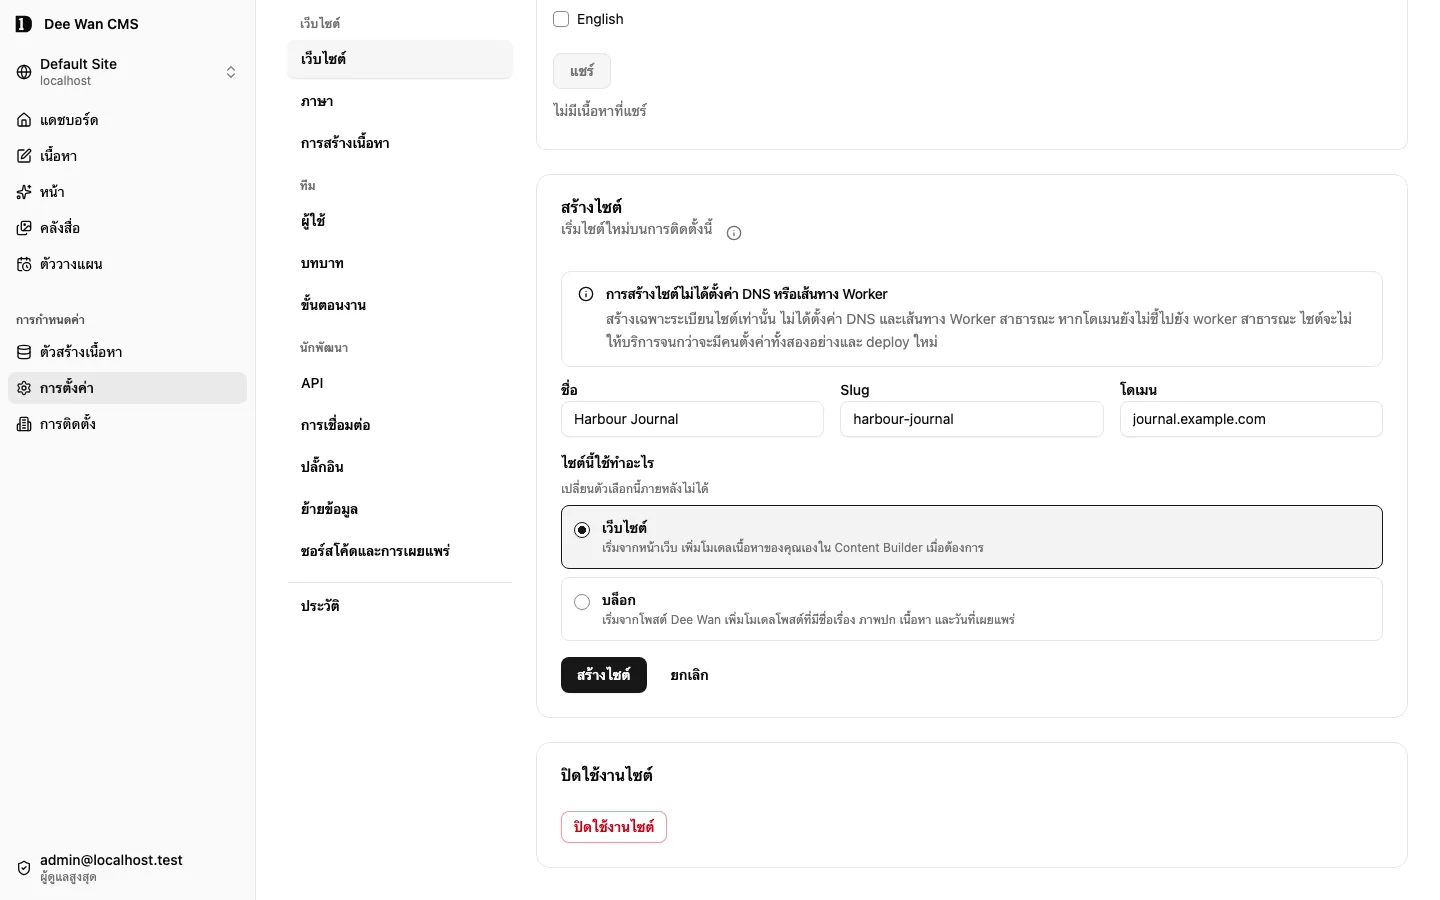
Task: Click the ตัวสร้างเนื้อหา database icon
Action: pyautogui.click(x=24, y=352)
